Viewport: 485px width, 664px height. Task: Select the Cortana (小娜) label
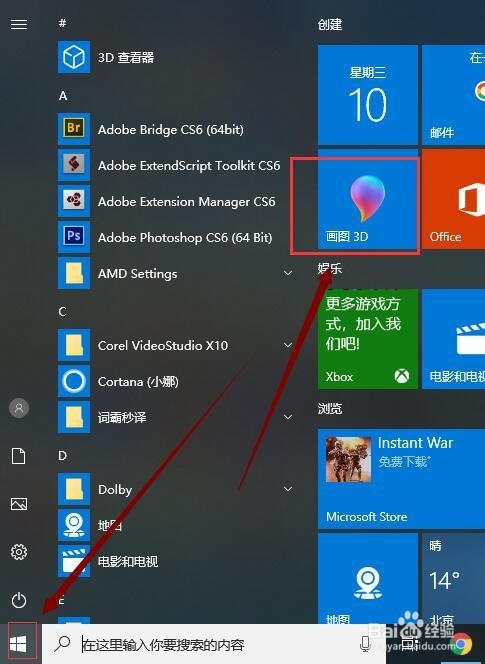click(x=138, y=382)
